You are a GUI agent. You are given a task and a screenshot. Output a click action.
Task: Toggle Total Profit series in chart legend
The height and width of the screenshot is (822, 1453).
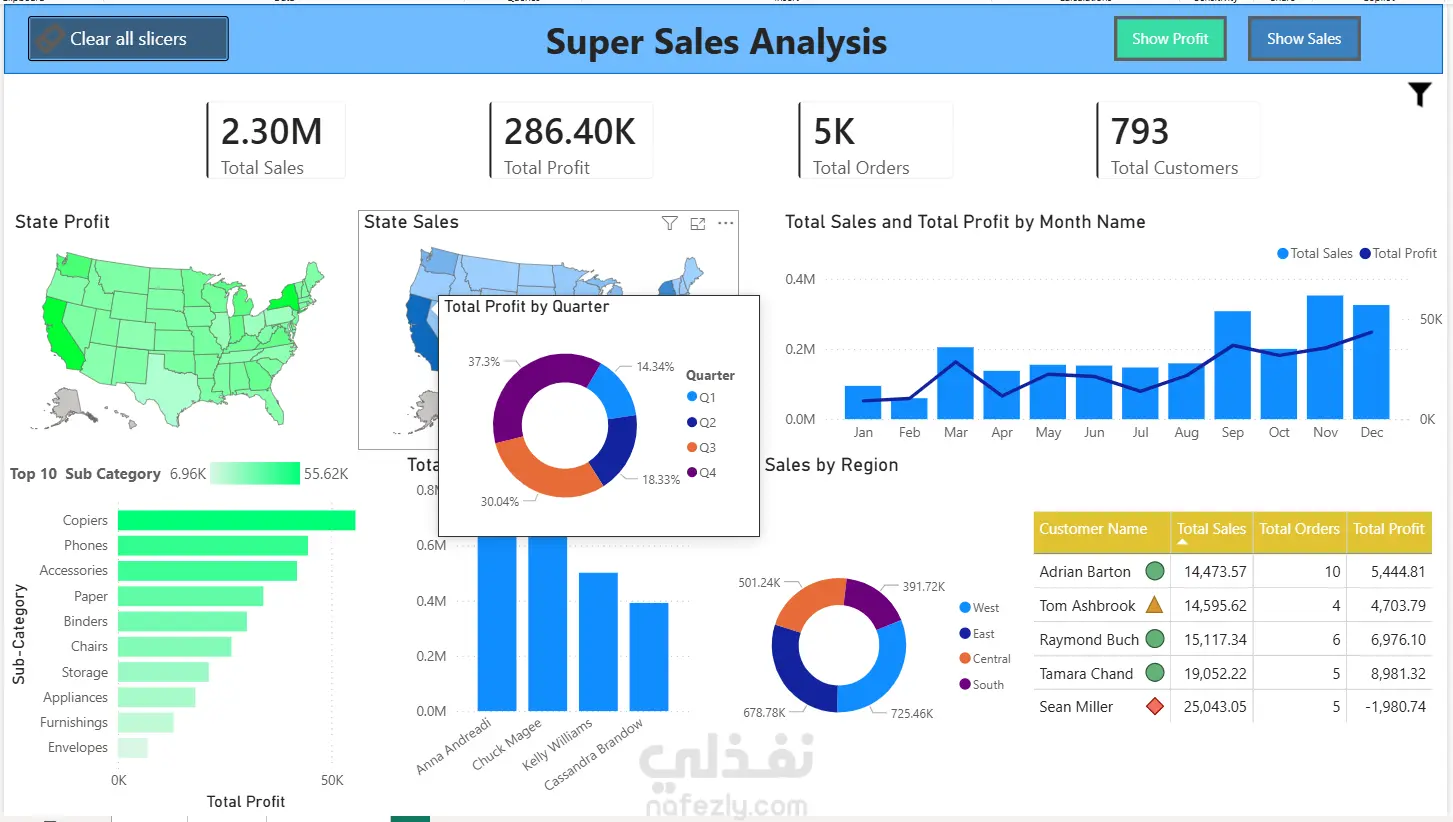(1398, 253)
